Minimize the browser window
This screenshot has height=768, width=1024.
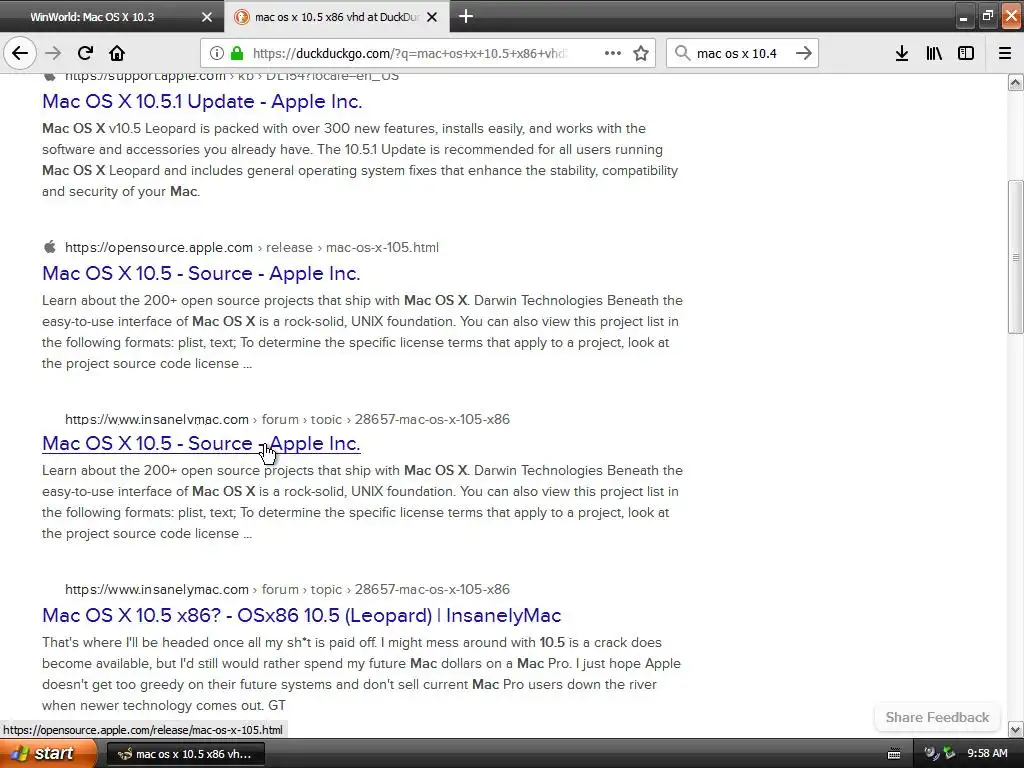click(963, 16)
